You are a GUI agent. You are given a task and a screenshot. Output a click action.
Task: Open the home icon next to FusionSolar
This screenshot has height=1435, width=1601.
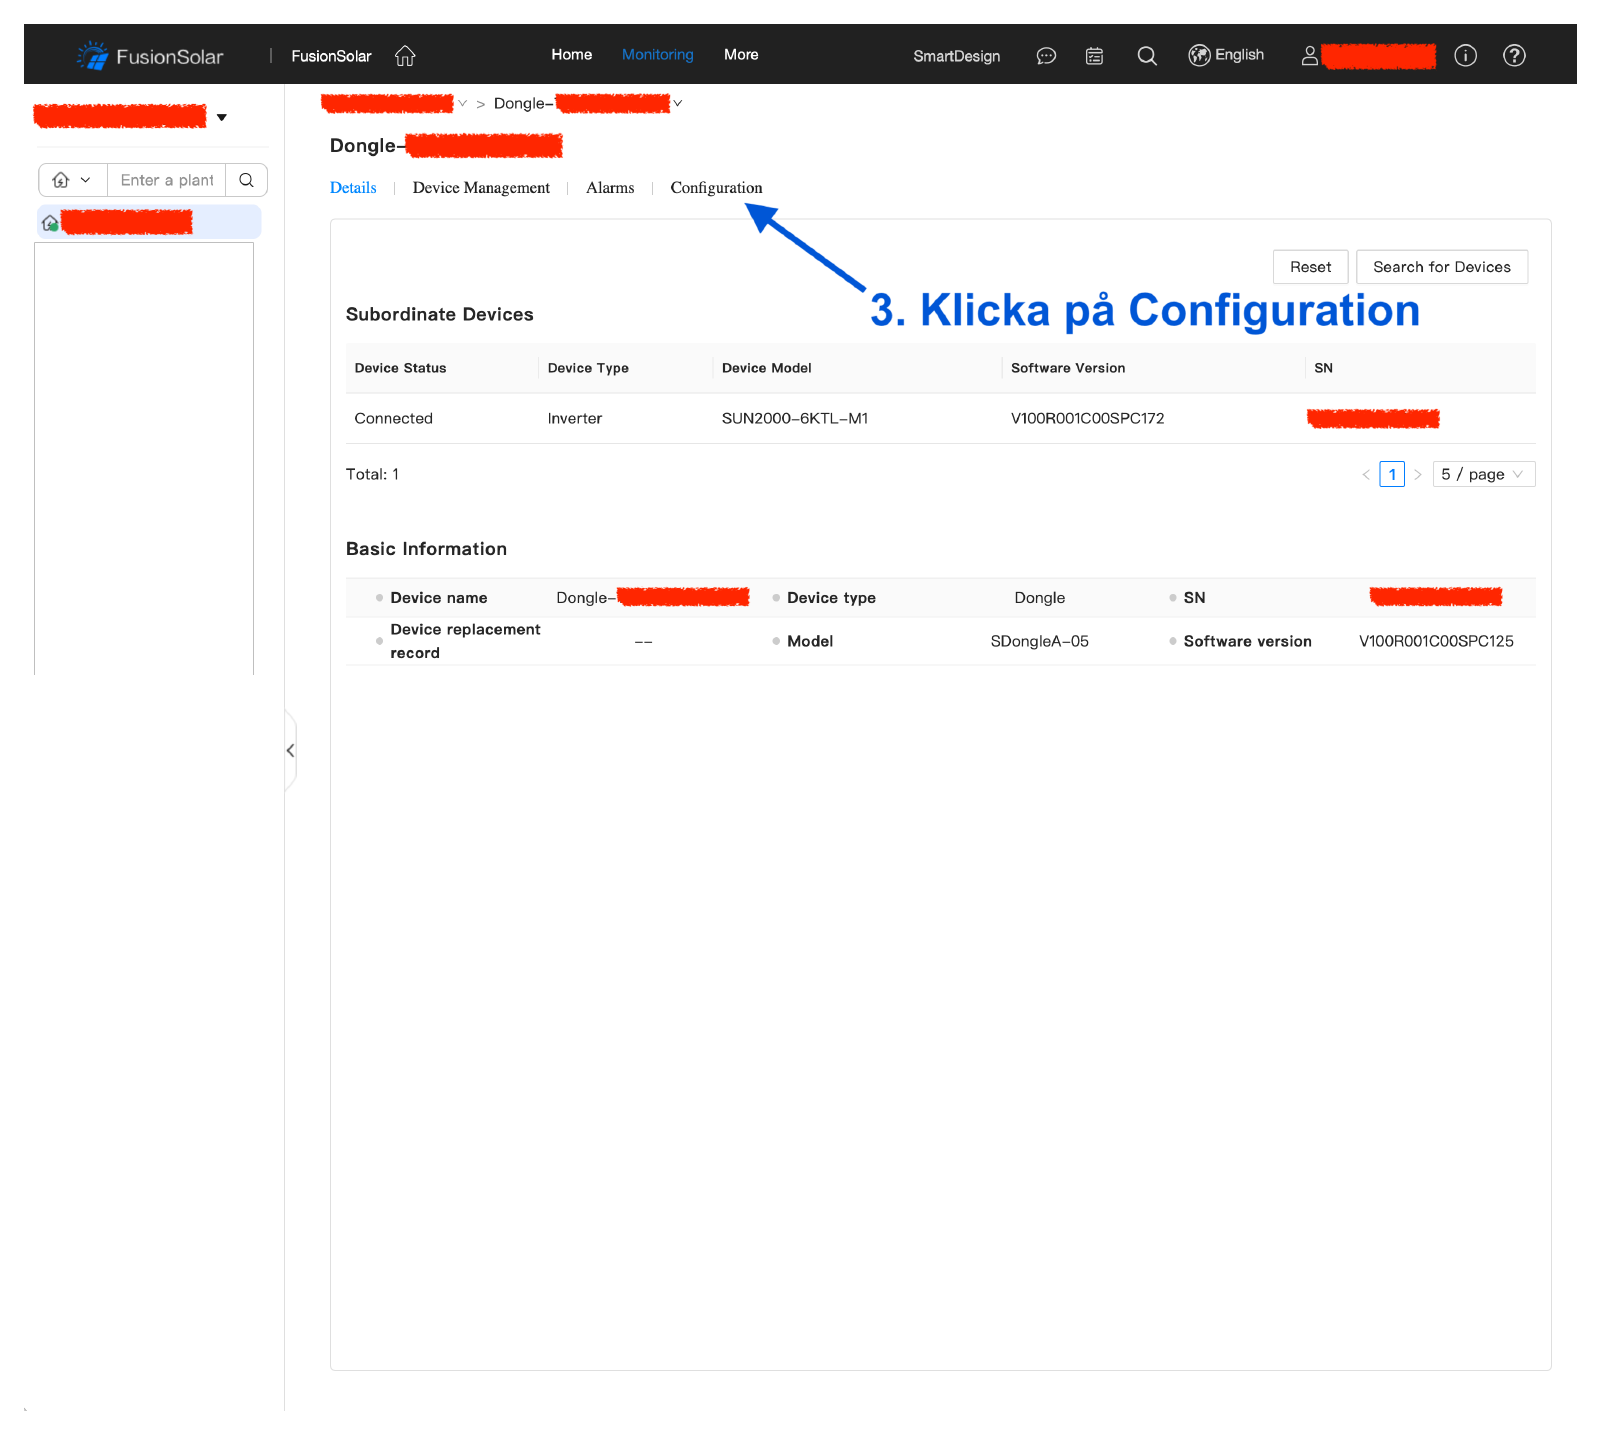tap(405, 56)
